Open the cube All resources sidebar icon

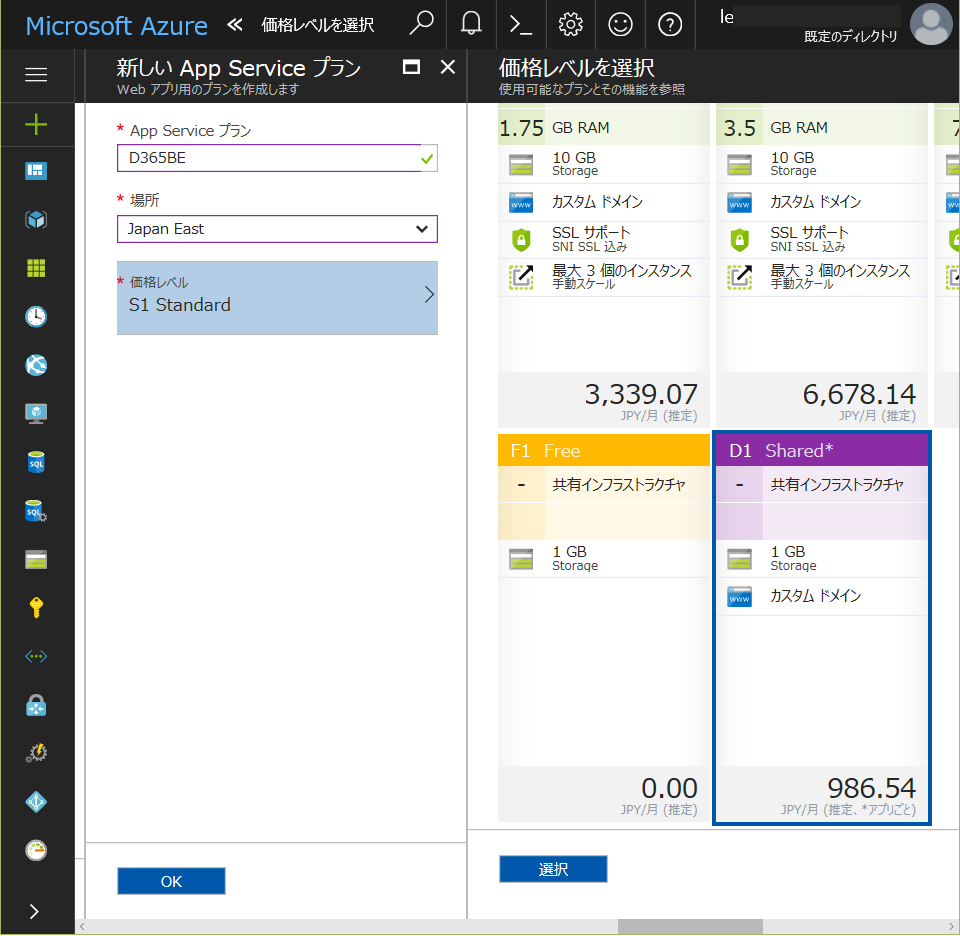pos(36,219)
